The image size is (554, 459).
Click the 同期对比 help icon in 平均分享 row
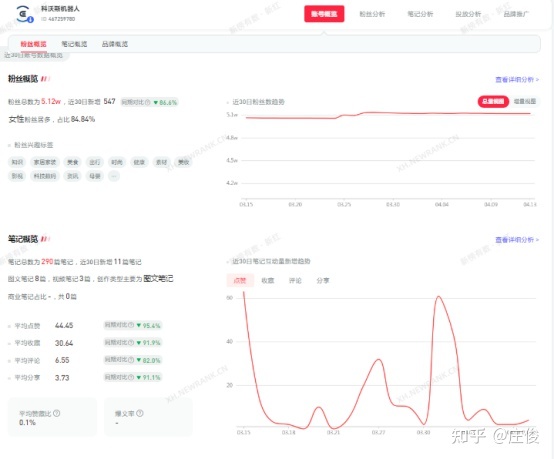point(131,377)
